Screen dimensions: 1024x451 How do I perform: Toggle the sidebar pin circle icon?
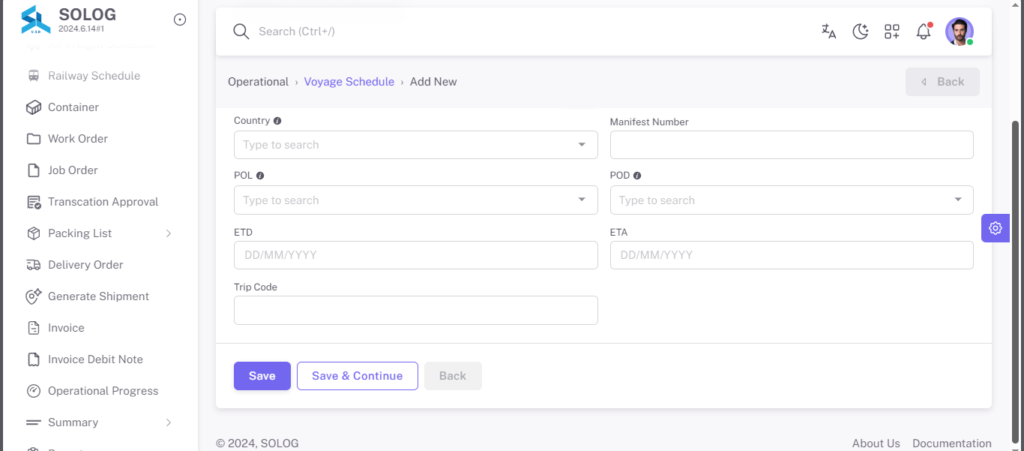point(180,20)
